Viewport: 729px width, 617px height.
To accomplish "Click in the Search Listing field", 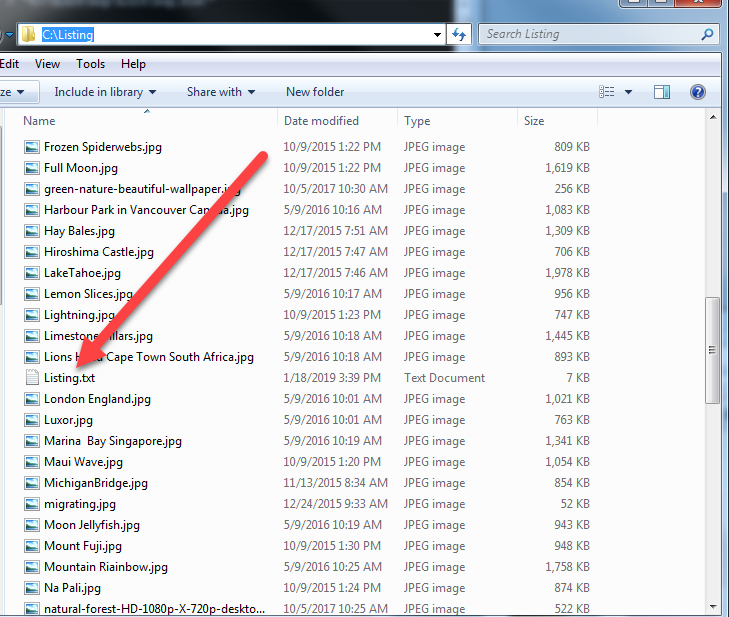I will pos(590,34).
